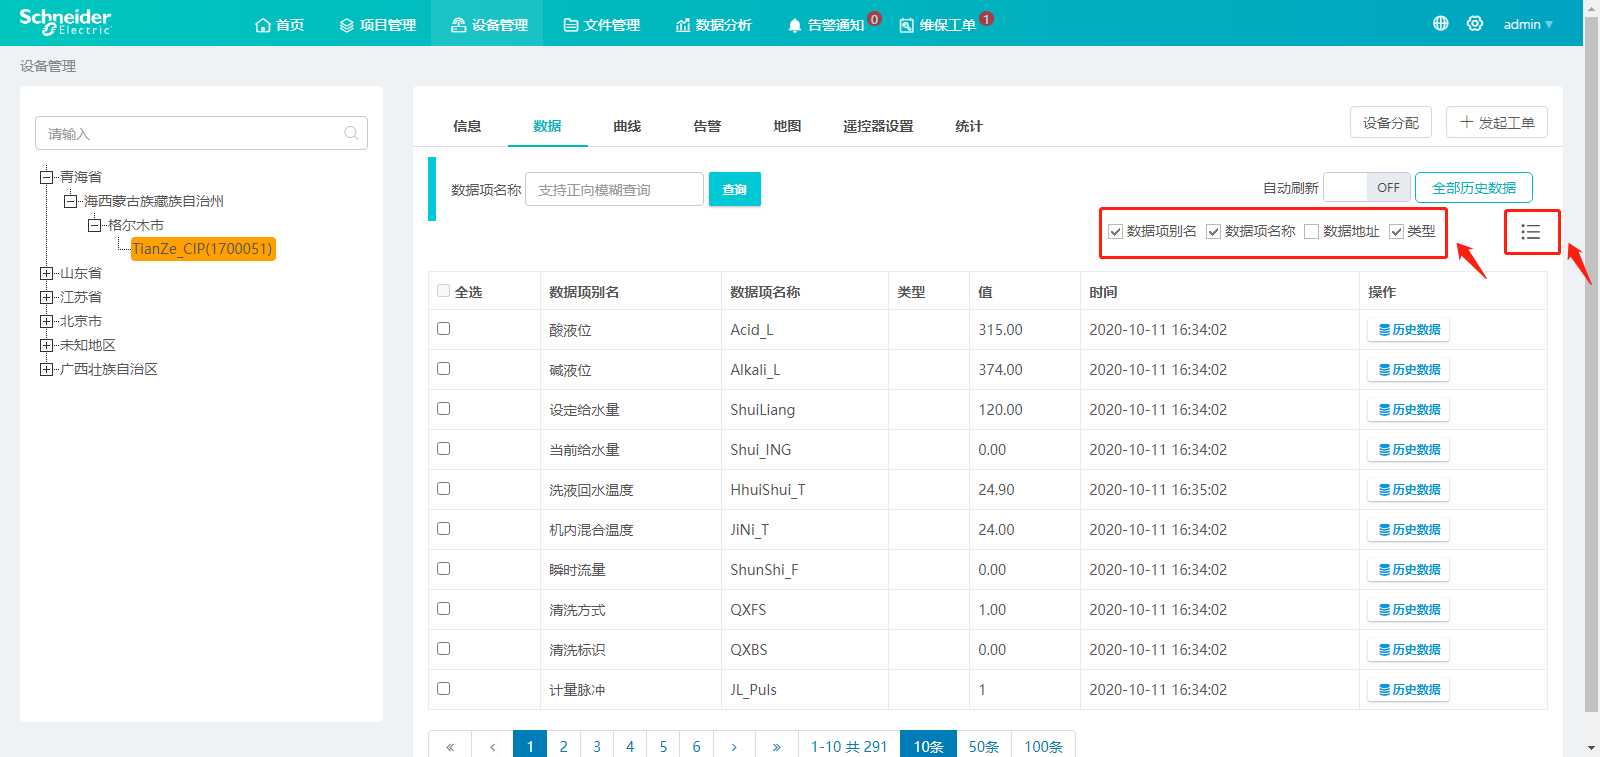Open 历史数据 for the ShuiLiang row
The width and height of the screenshot is (1600, 757).
click(x=1409, y=409)
